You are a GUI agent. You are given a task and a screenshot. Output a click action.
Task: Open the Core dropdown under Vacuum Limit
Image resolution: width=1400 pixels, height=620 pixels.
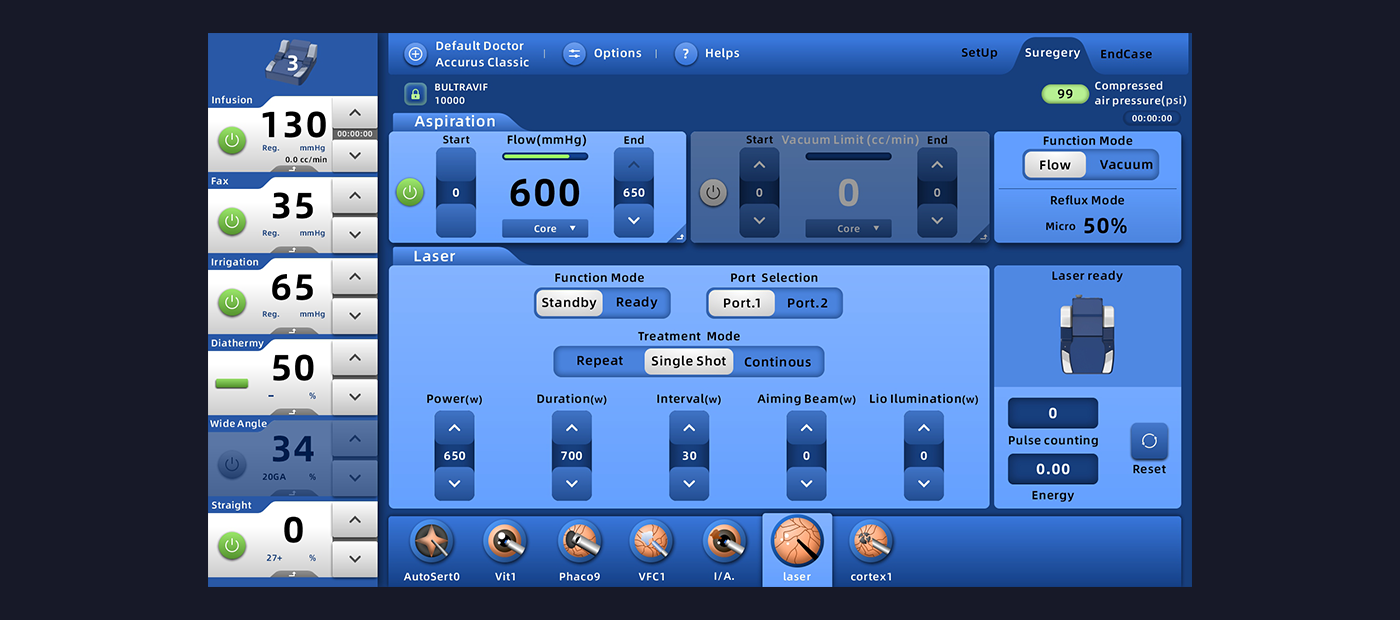(x=848, y=229)
